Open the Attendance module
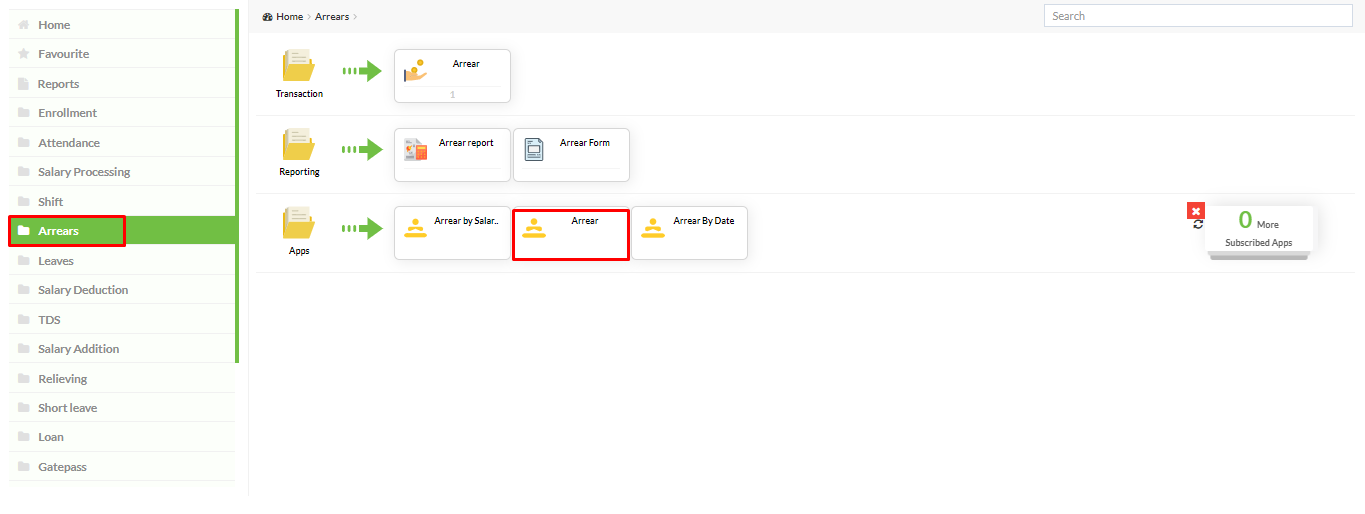 pyautogui.click(x=122, y=143)
